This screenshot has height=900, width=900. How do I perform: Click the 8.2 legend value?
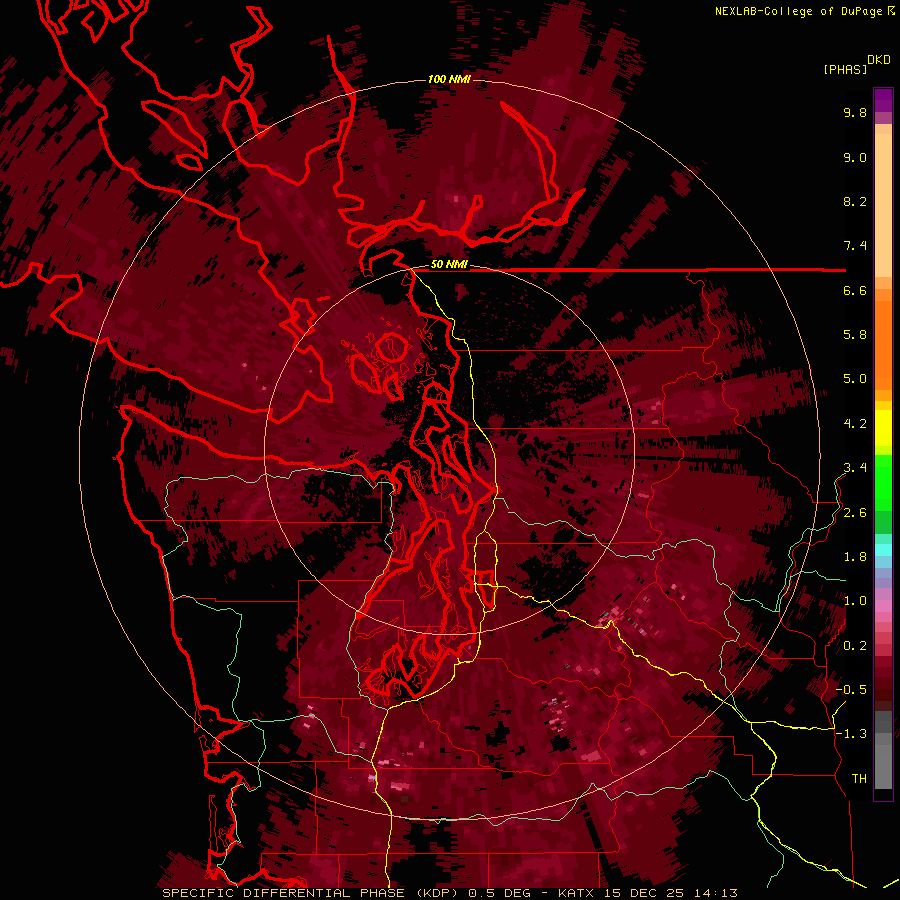point(855,201)
